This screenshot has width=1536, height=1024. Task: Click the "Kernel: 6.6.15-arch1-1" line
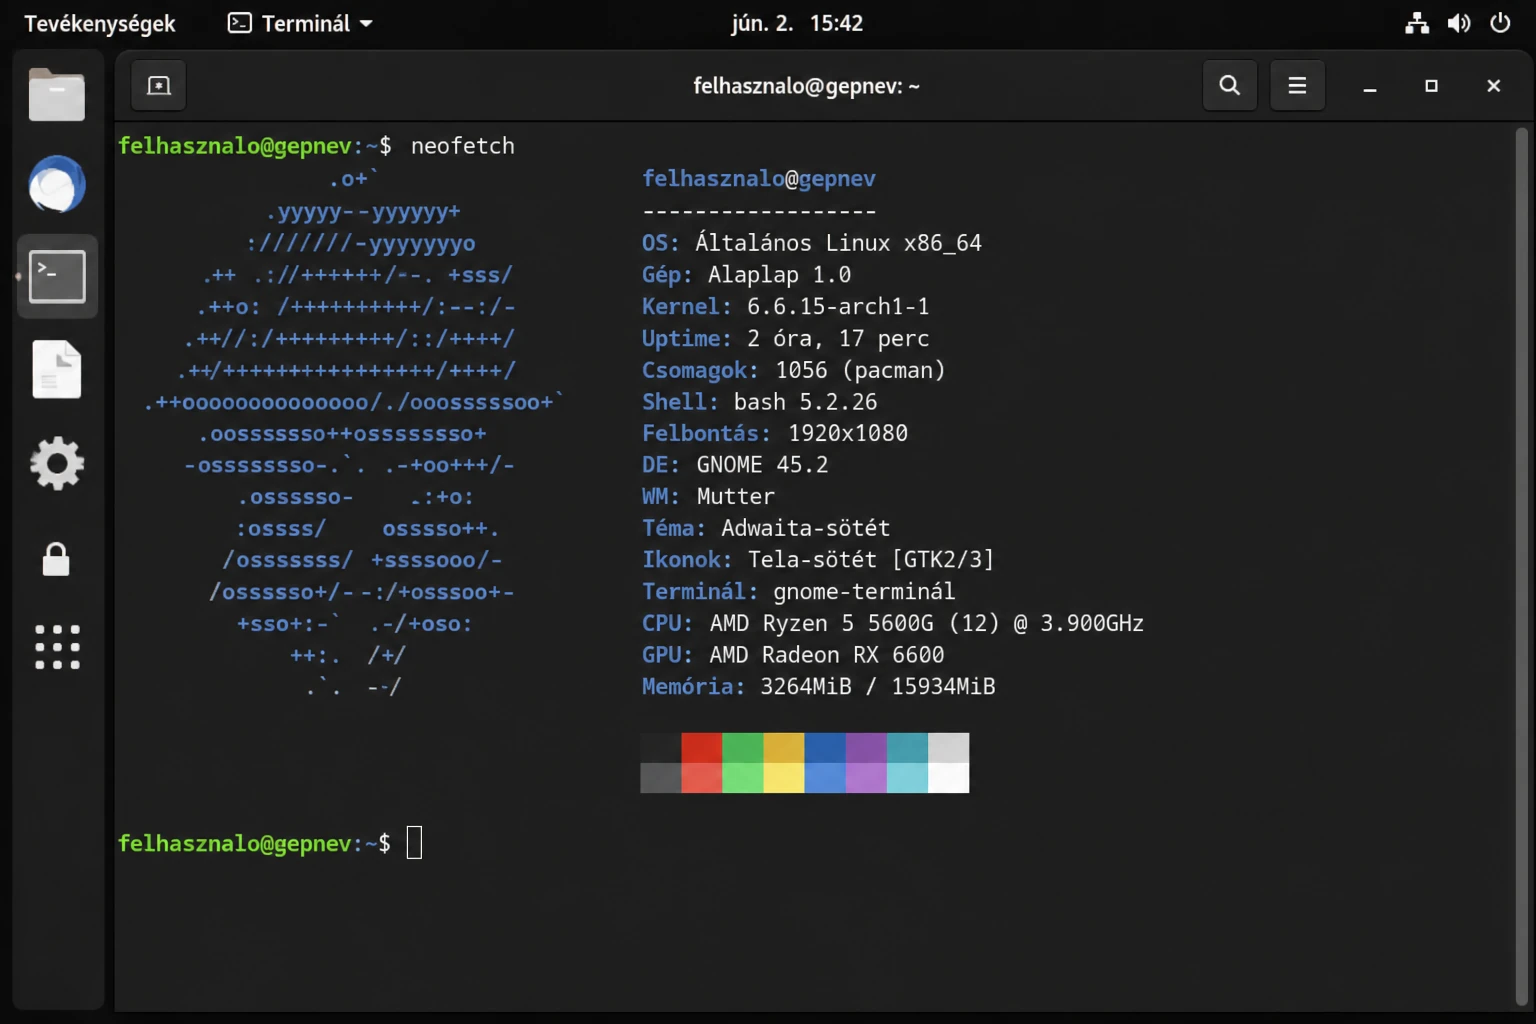(786, 306)
